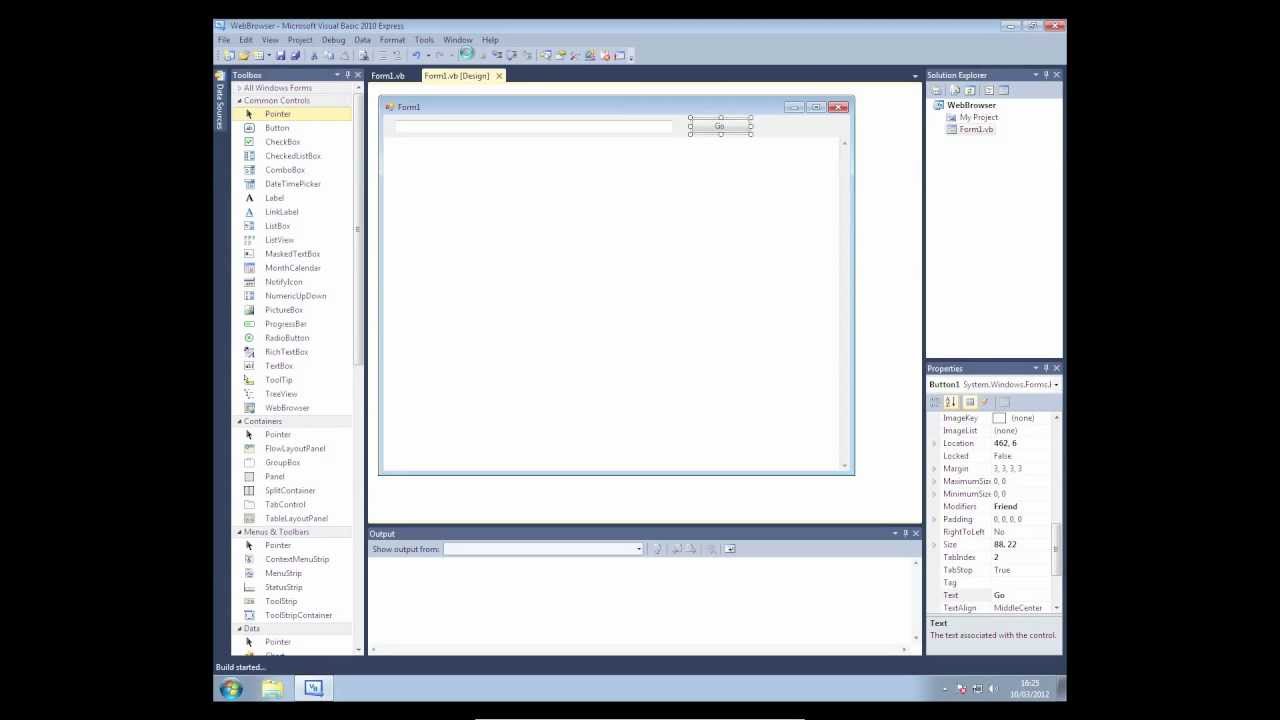Select the CheckBox control in Toolbox

[282, 142]
